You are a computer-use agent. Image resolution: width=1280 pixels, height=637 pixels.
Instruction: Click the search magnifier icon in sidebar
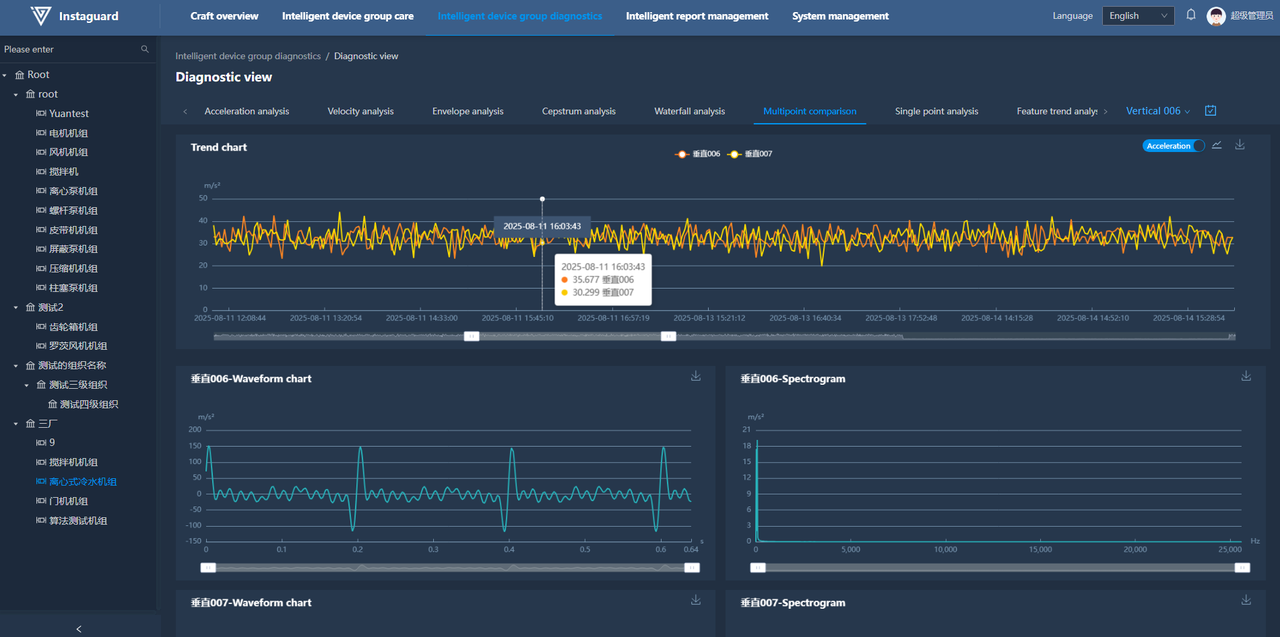[145, 49]
